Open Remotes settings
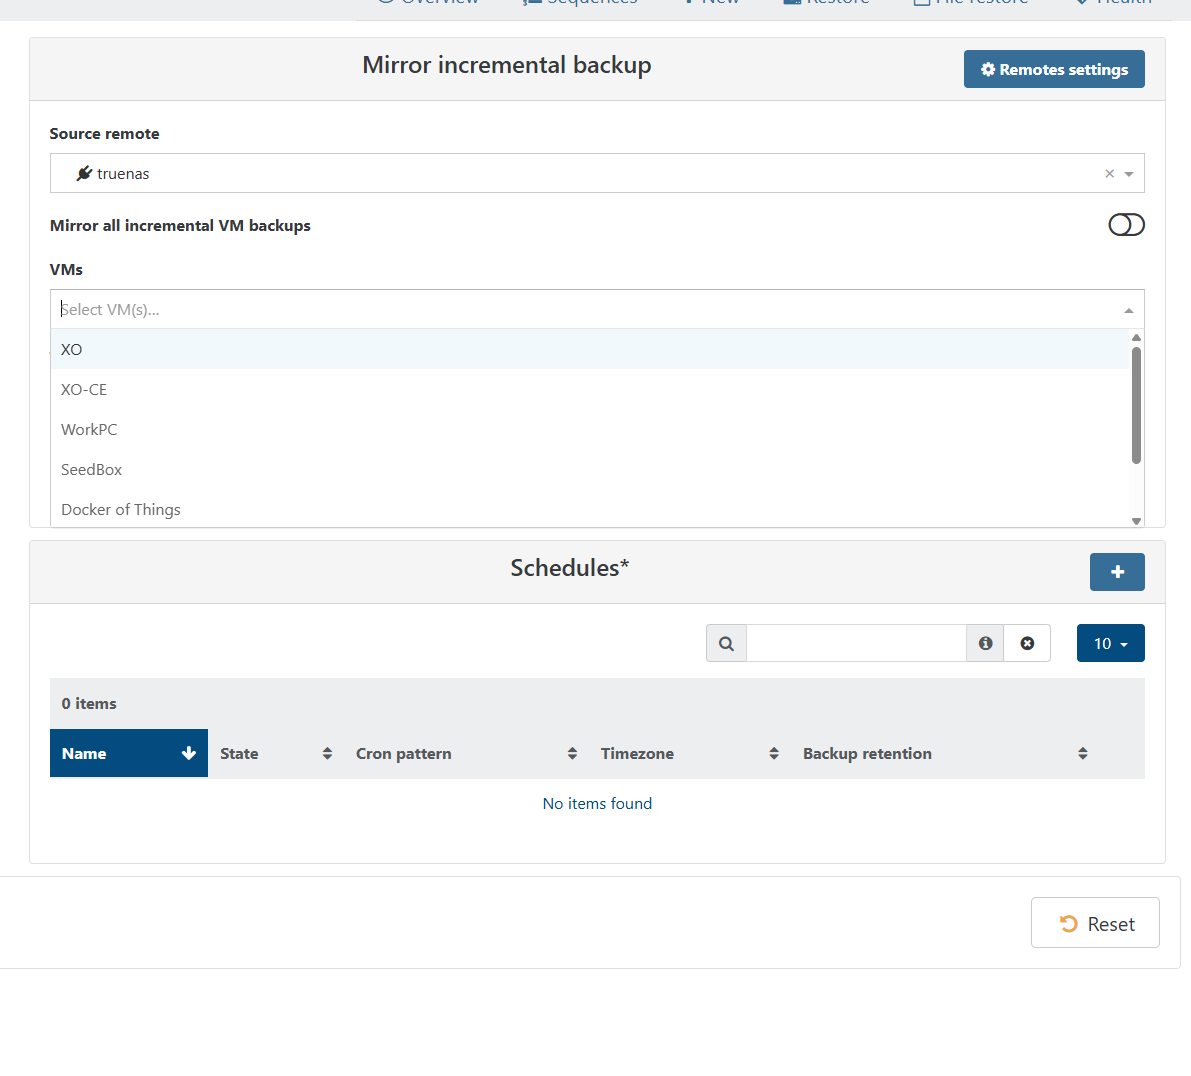1191x1076 pixels. coord(1054,69)
